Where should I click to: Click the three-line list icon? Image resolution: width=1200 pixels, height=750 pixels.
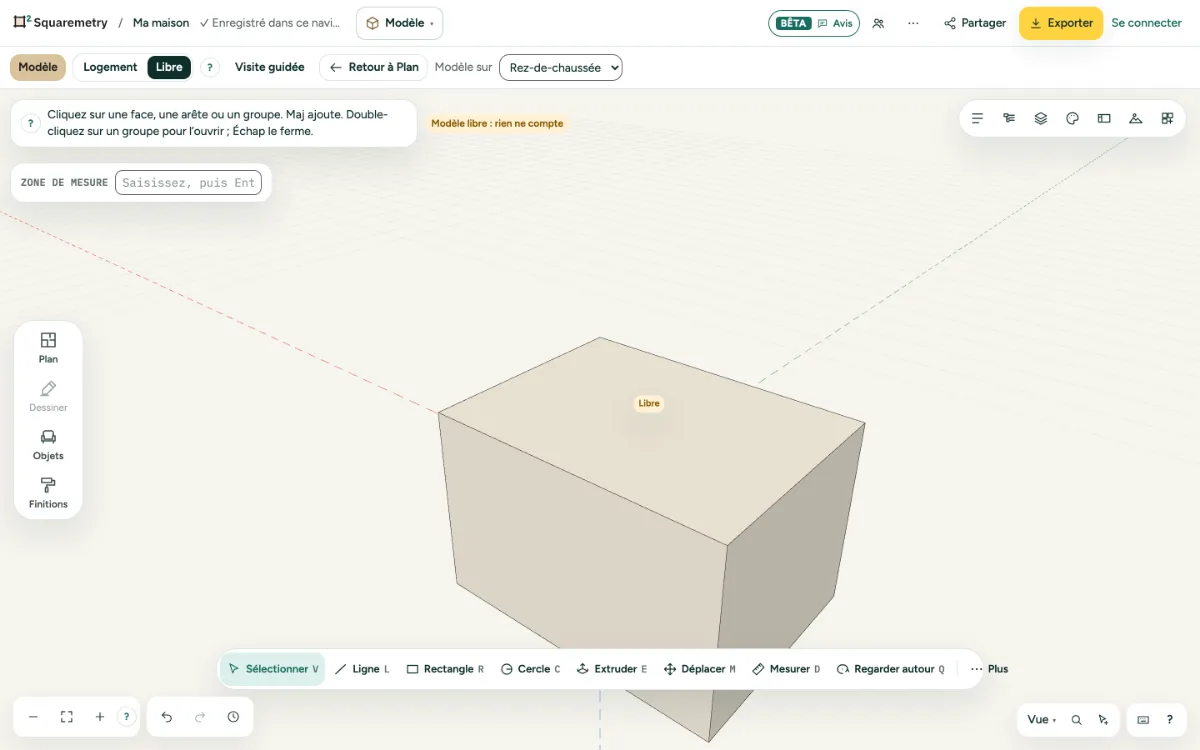coord(978,118)
